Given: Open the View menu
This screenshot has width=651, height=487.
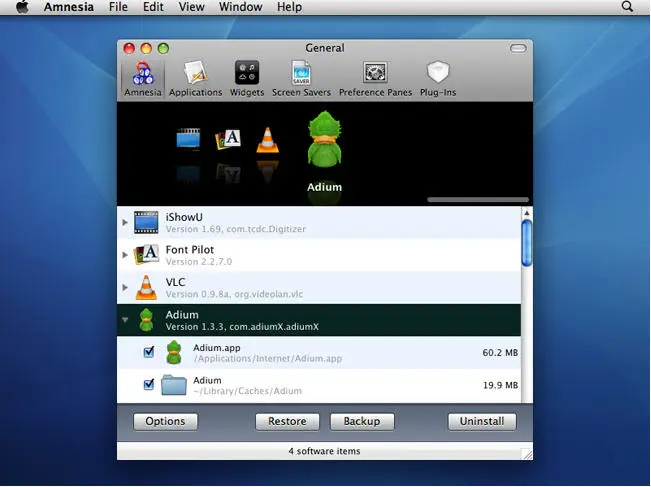Looking at the screenshot, I should [191, 7].
